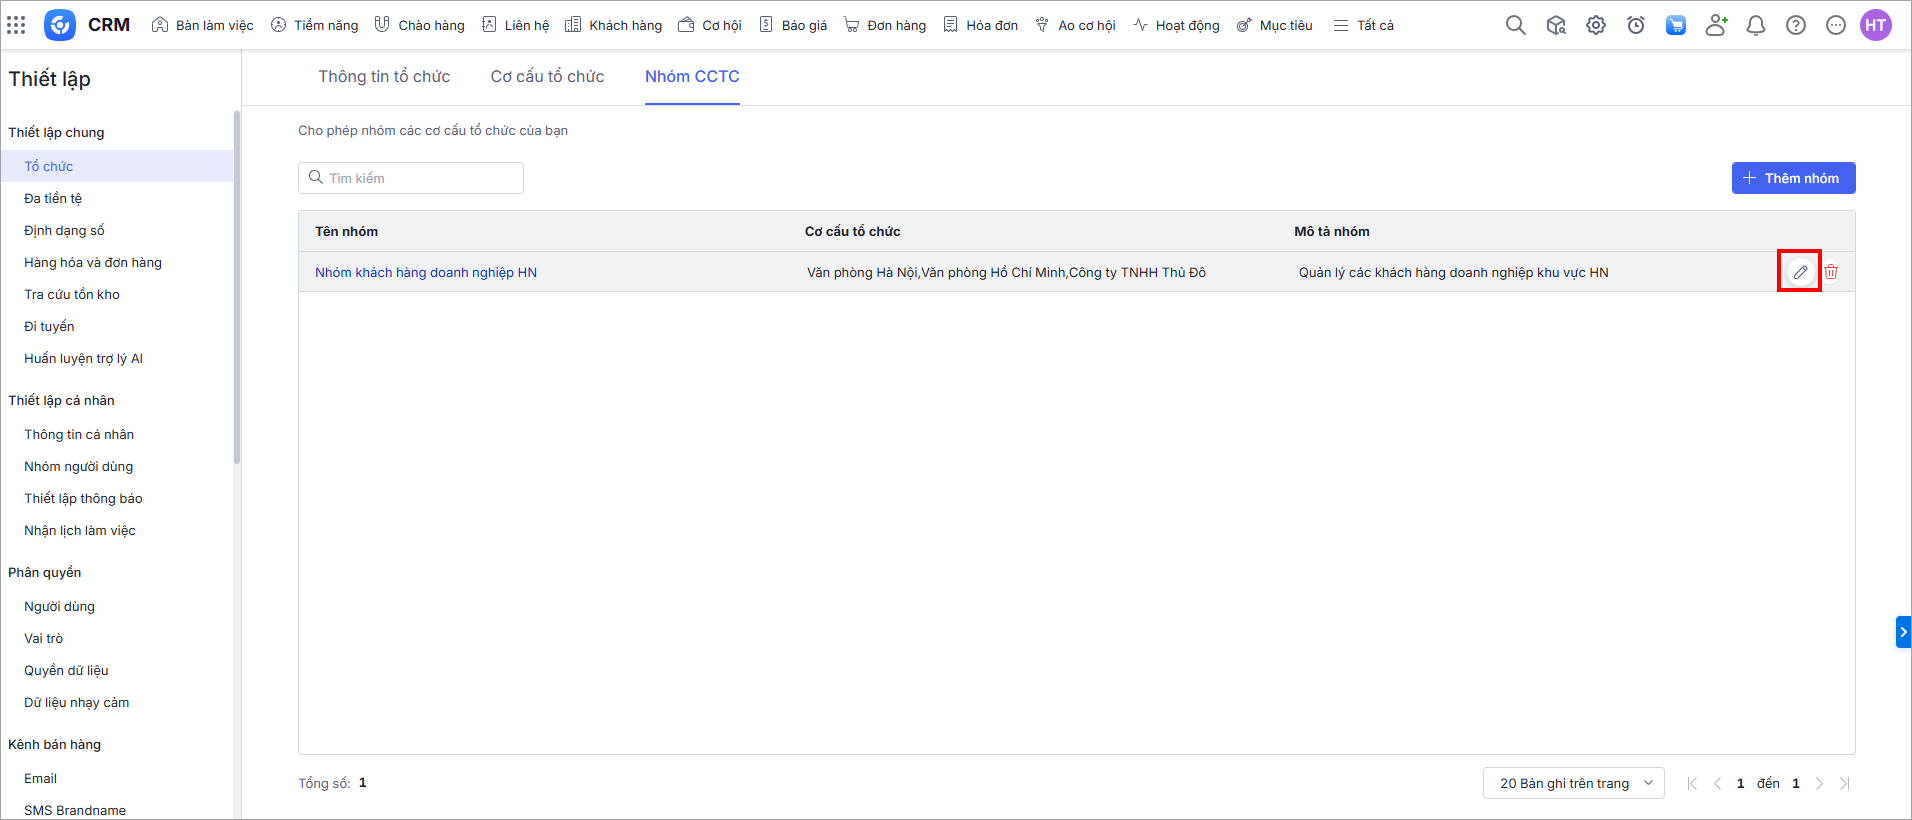
Task: Open notifications bell icon
Action: [x=1756, y=25]
